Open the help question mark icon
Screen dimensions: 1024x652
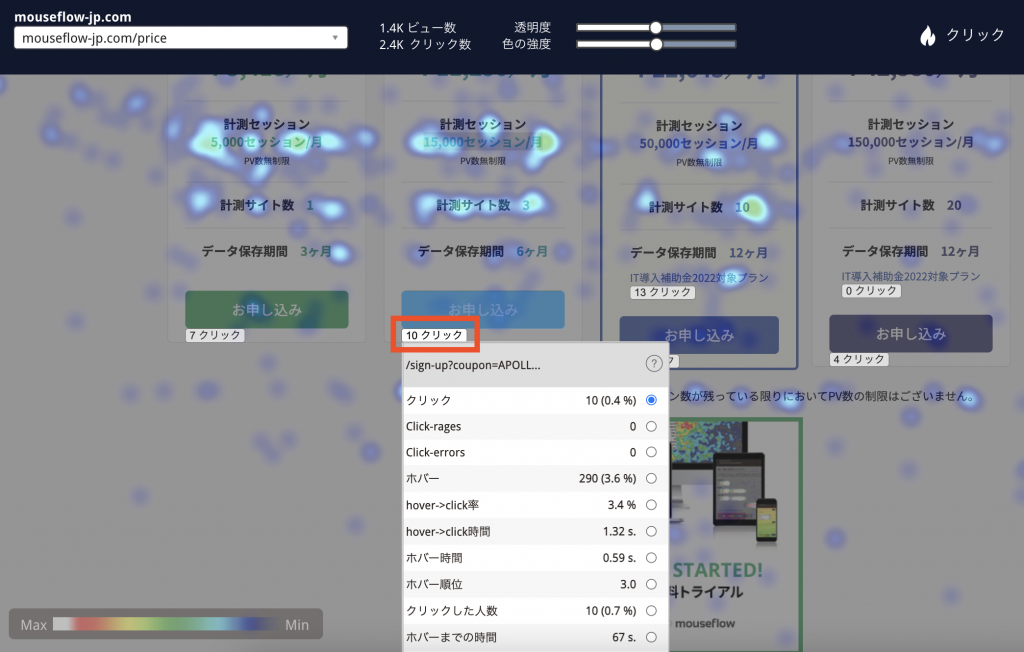pyautogui.click(x=654, y=364)
